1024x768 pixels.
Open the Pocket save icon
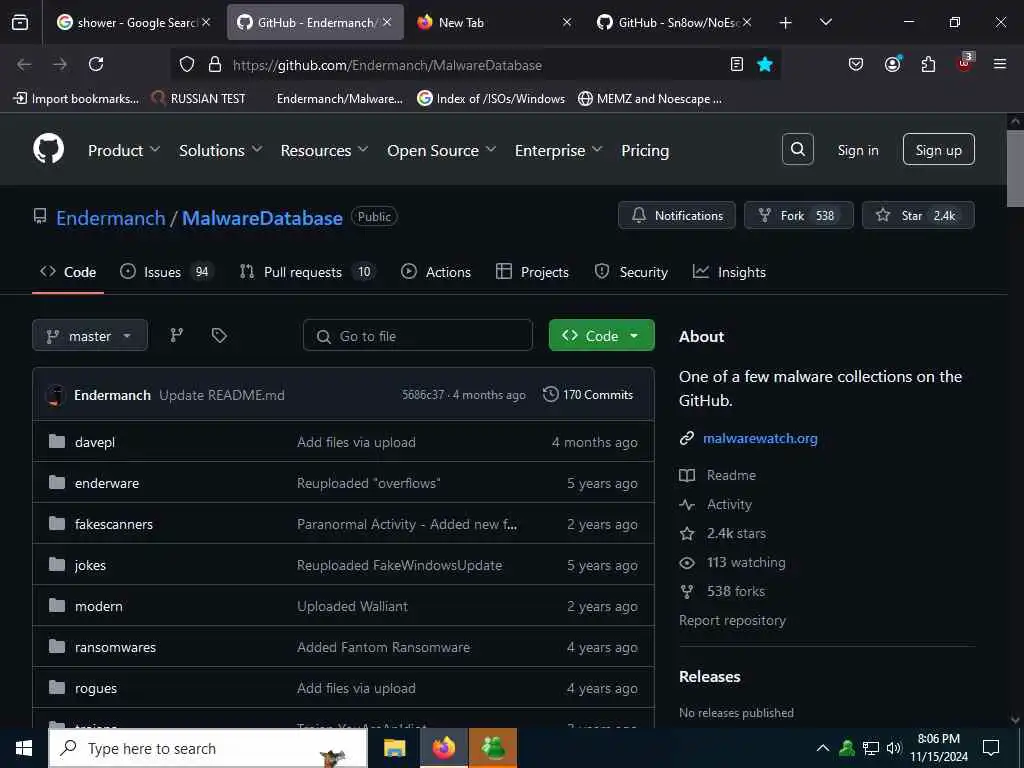tap(856, 64)
